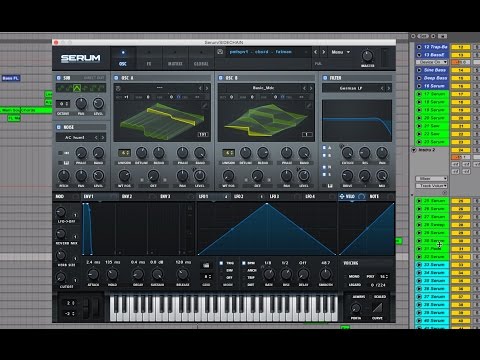Adjust the Master volume knob
480x360 pixels.
[x=367, y=56]
